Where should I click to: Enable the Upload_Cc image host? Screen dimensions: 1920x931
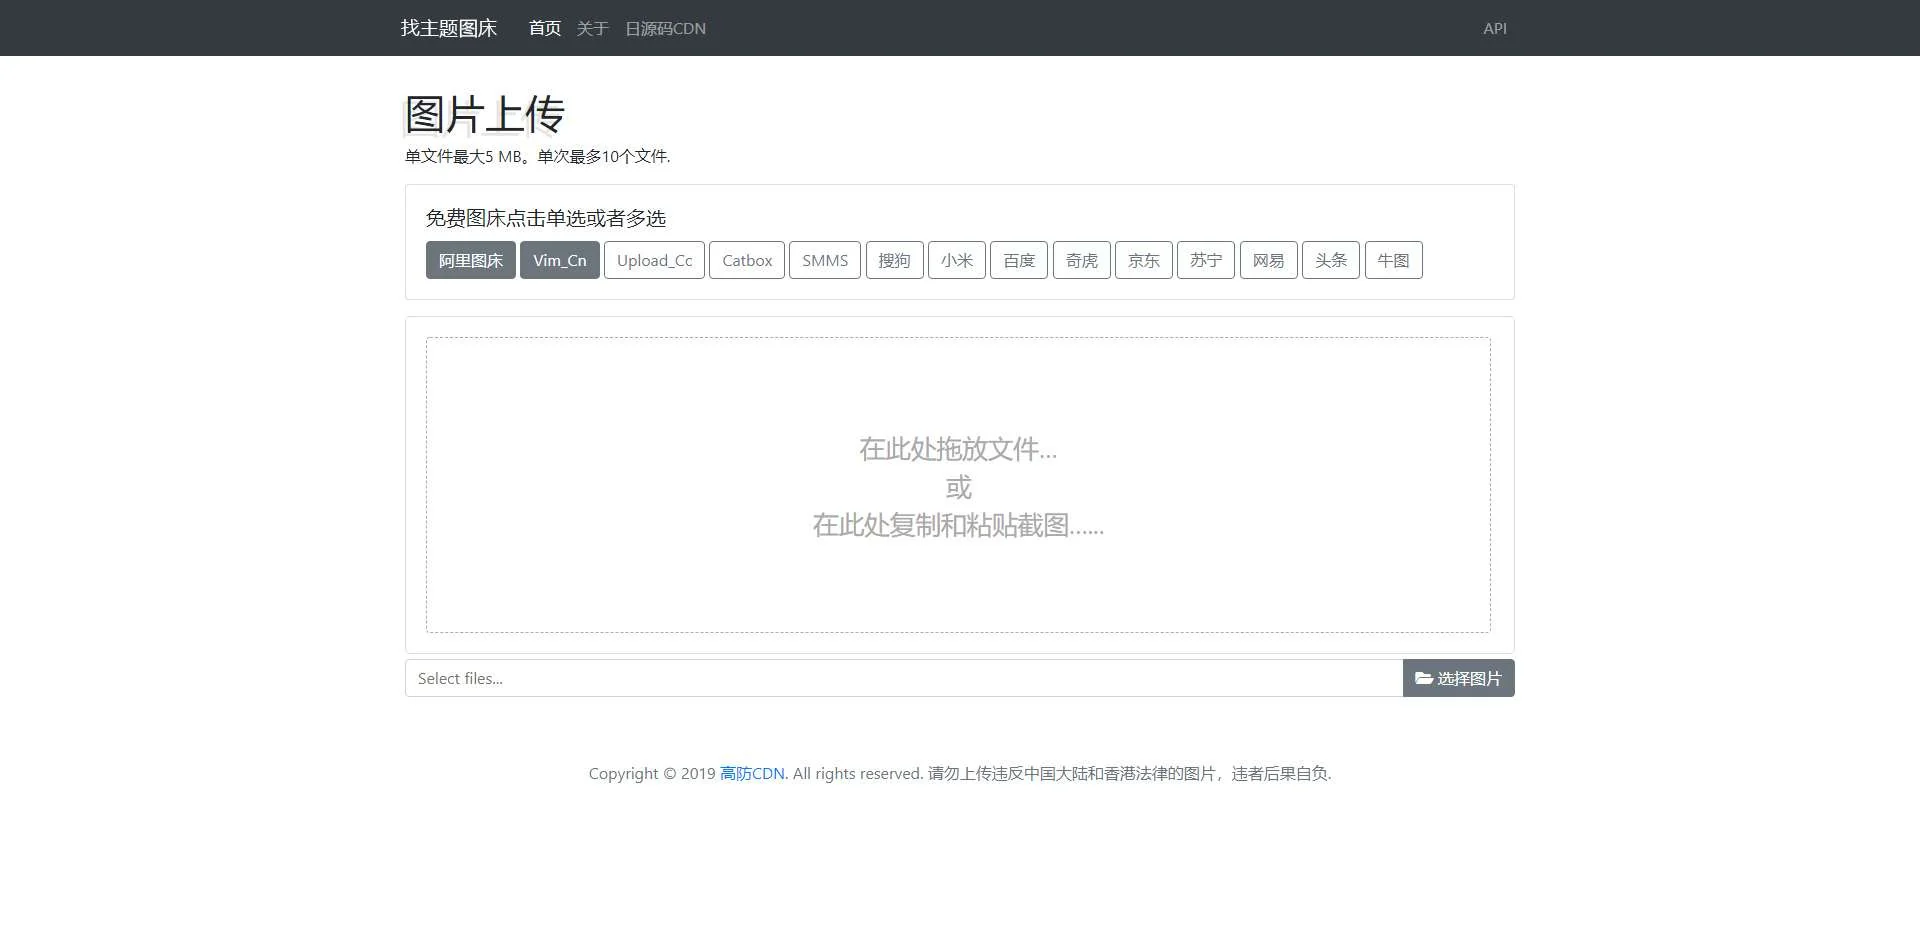pyautogui.click(x=654, y=261)
